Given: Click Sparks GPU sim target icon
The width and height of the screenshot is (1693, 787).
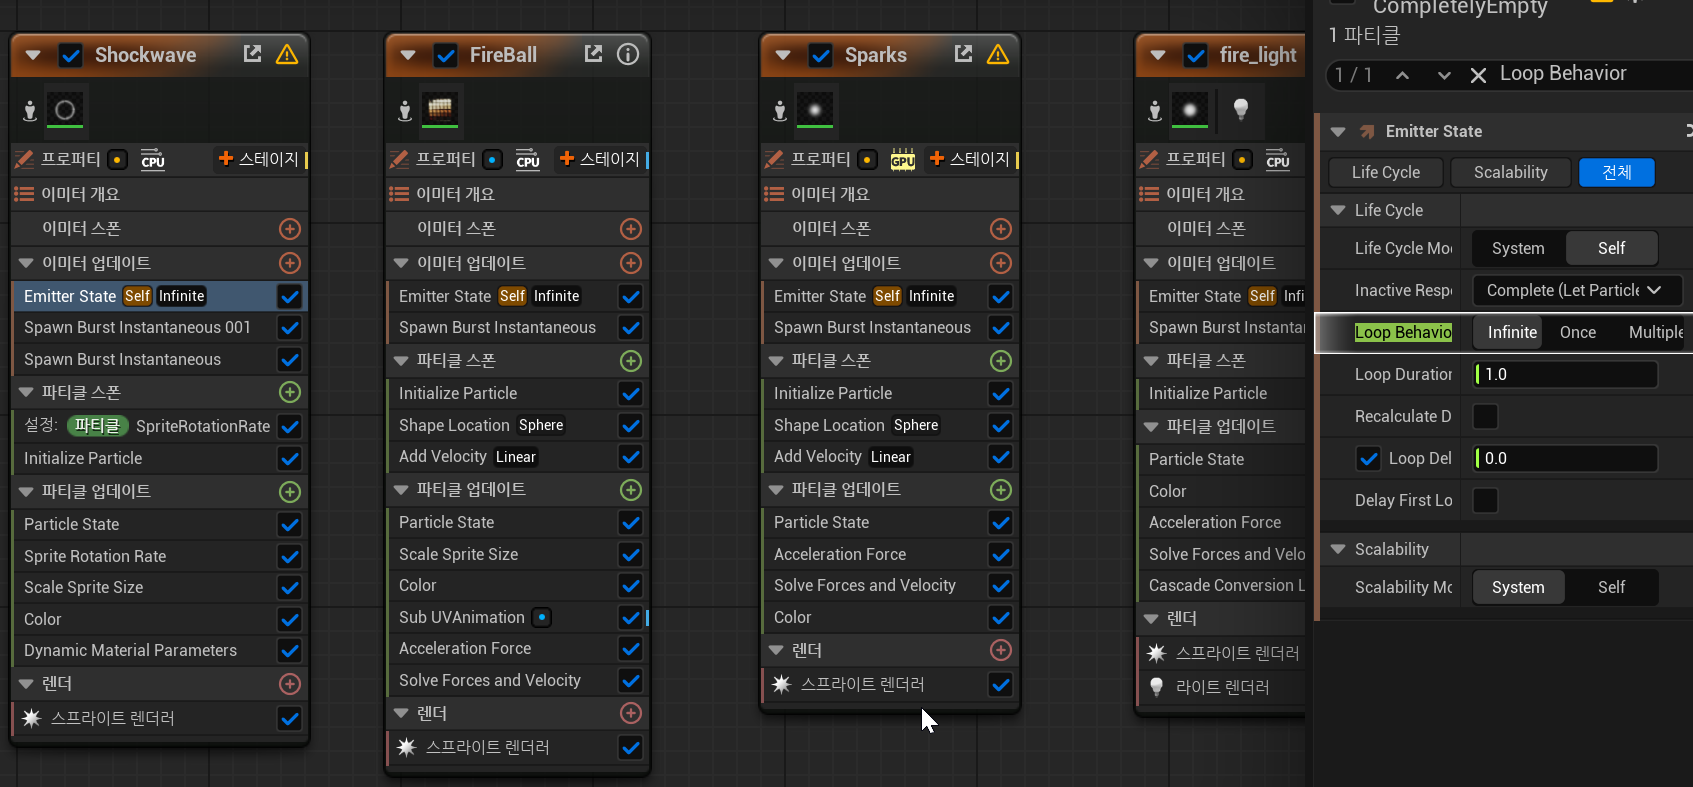Looking at the screenshot, I should (903, 160).
